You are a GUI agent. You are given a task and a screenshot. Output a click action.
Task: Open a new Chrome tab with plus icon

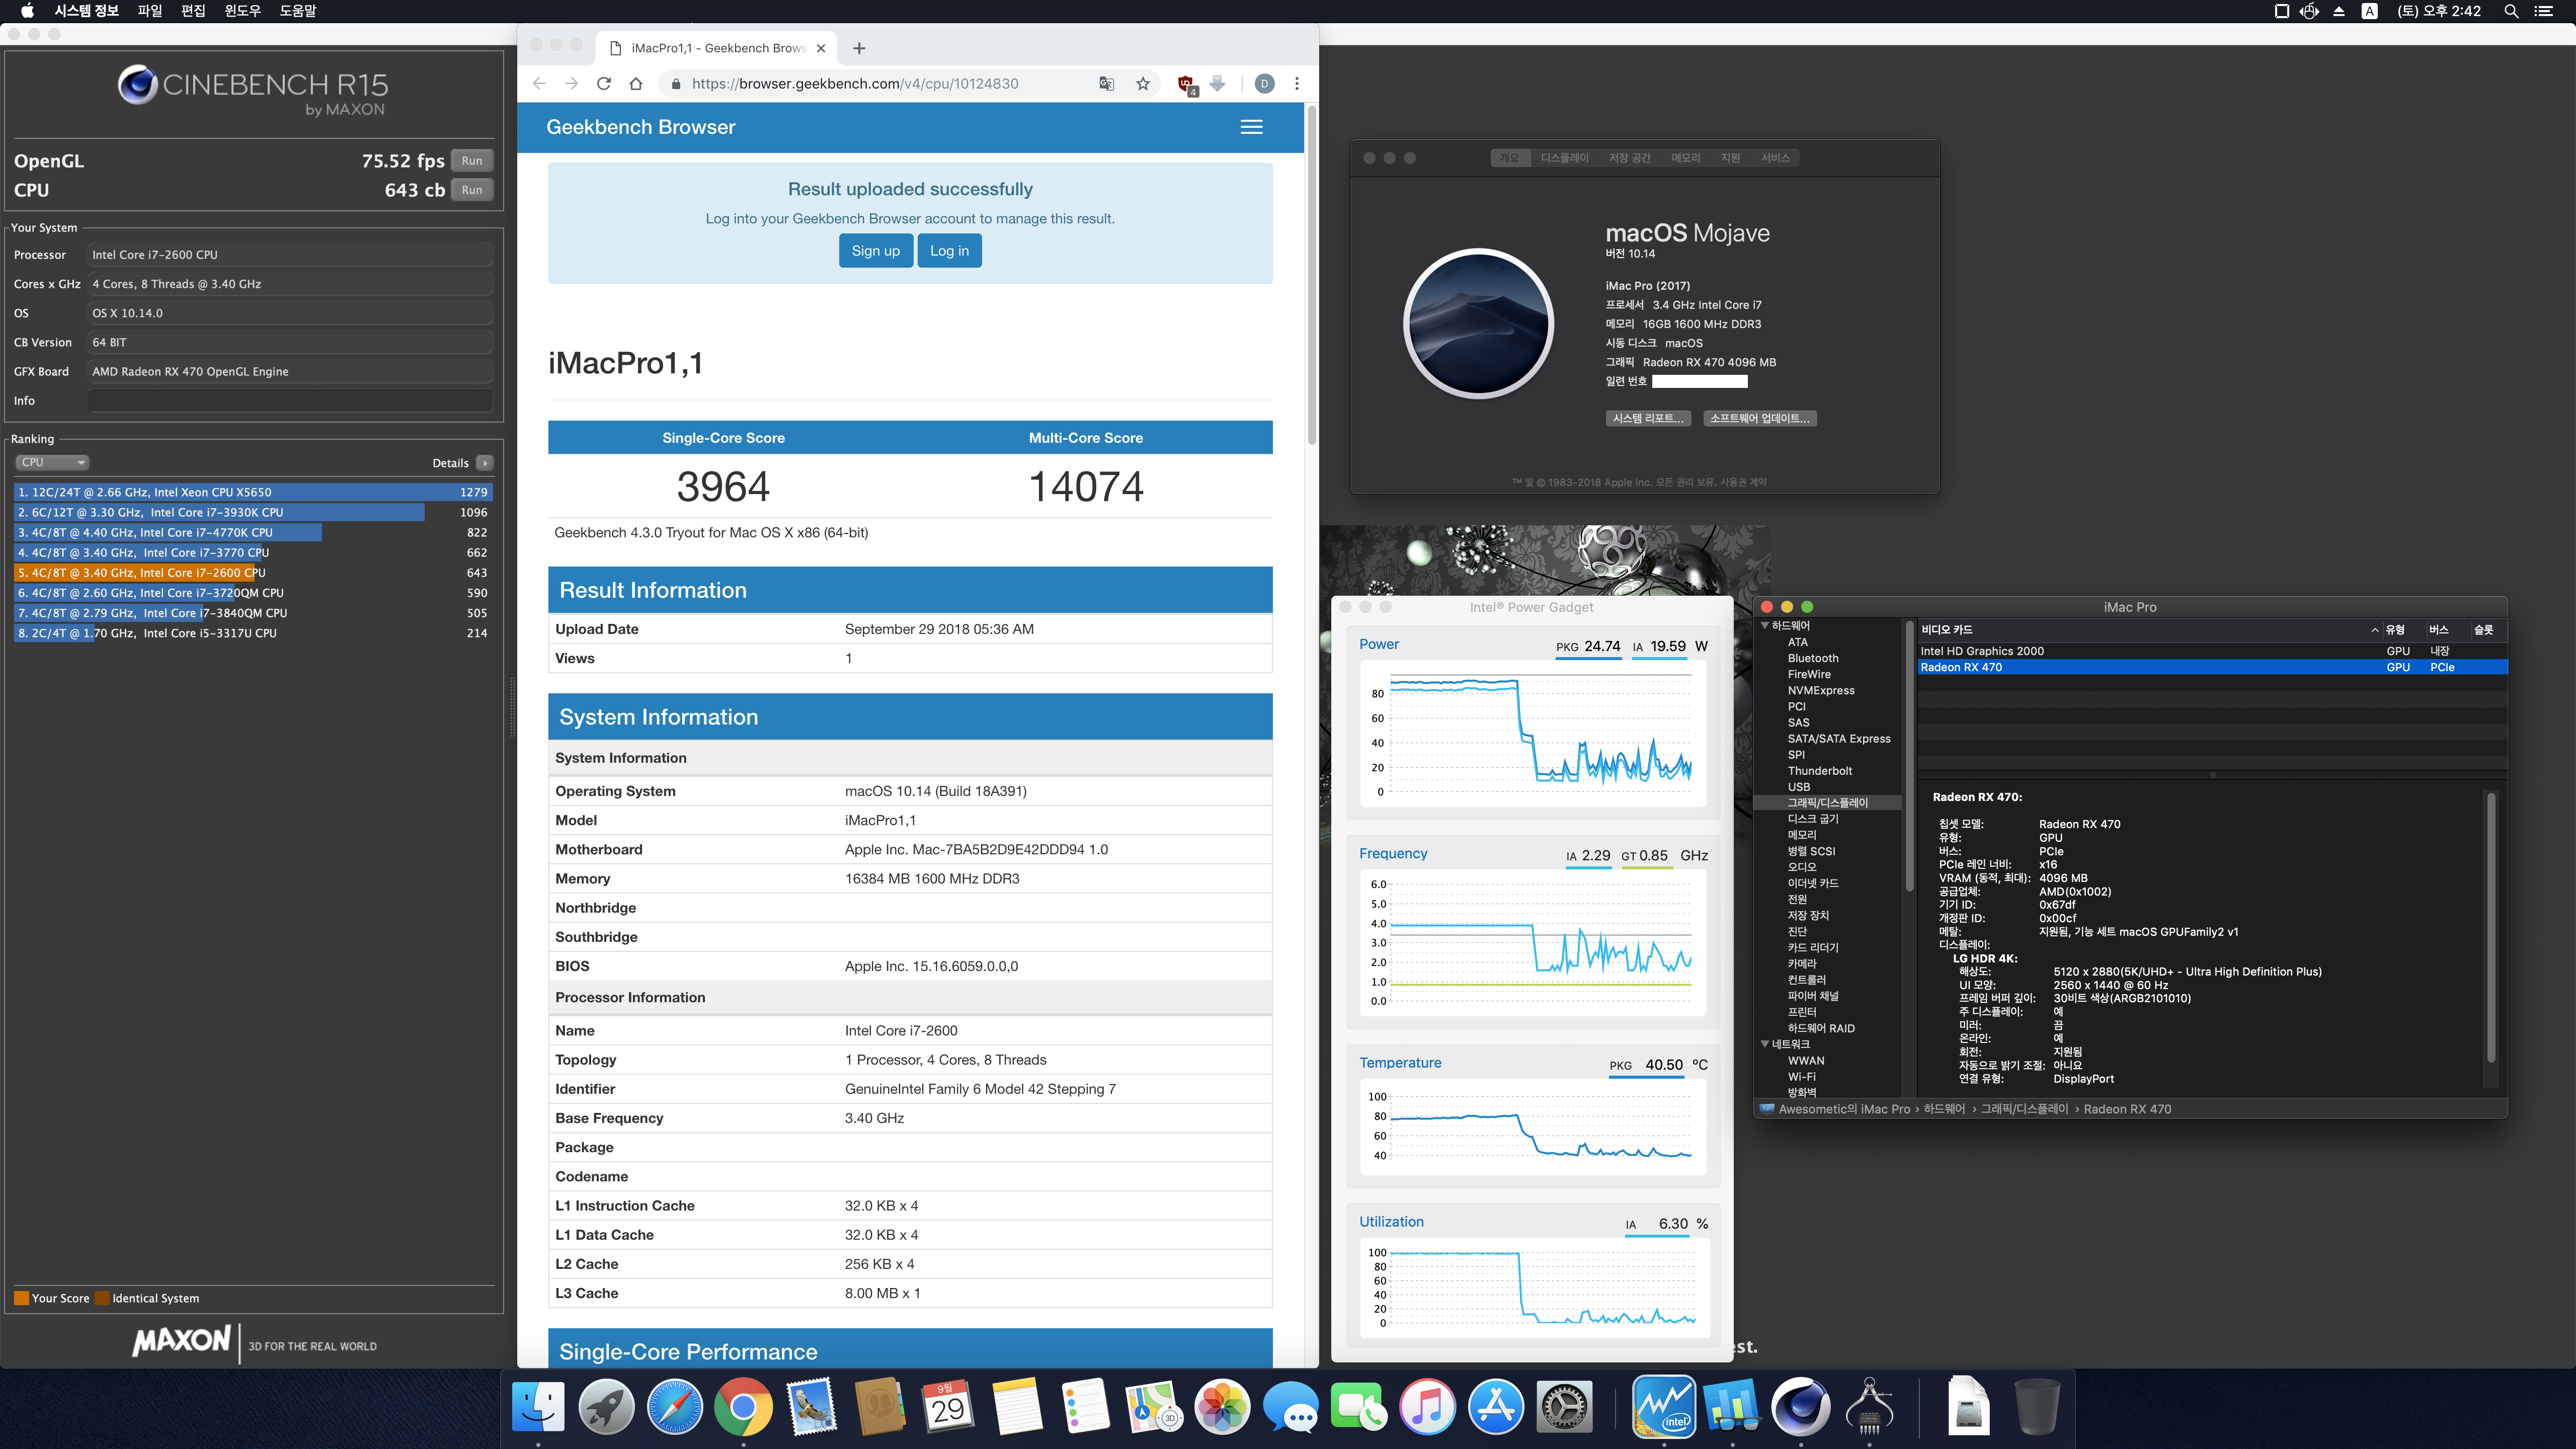(859, 48)
